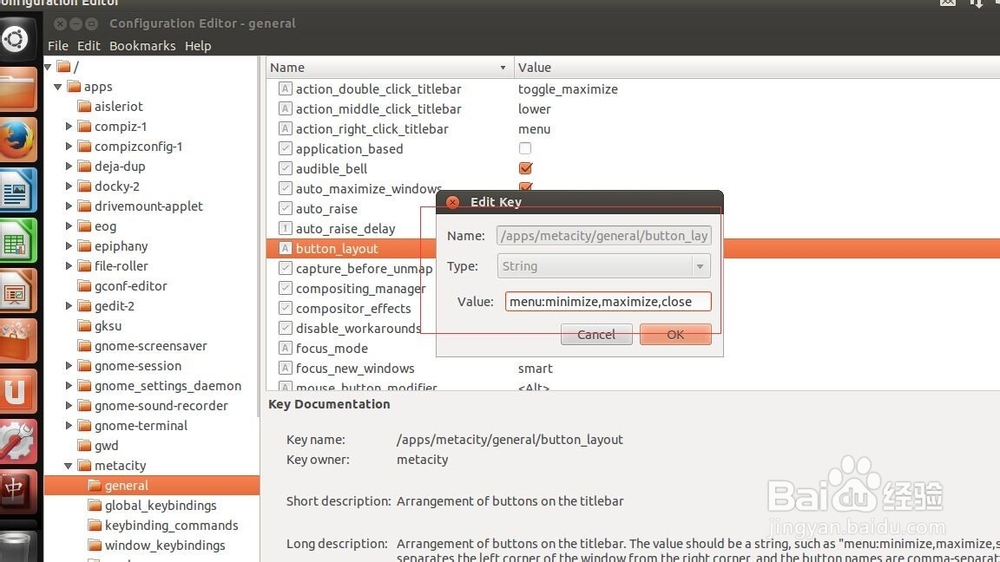
Task: Select the drivemount-applet tree item
Action: click(149, 206)
